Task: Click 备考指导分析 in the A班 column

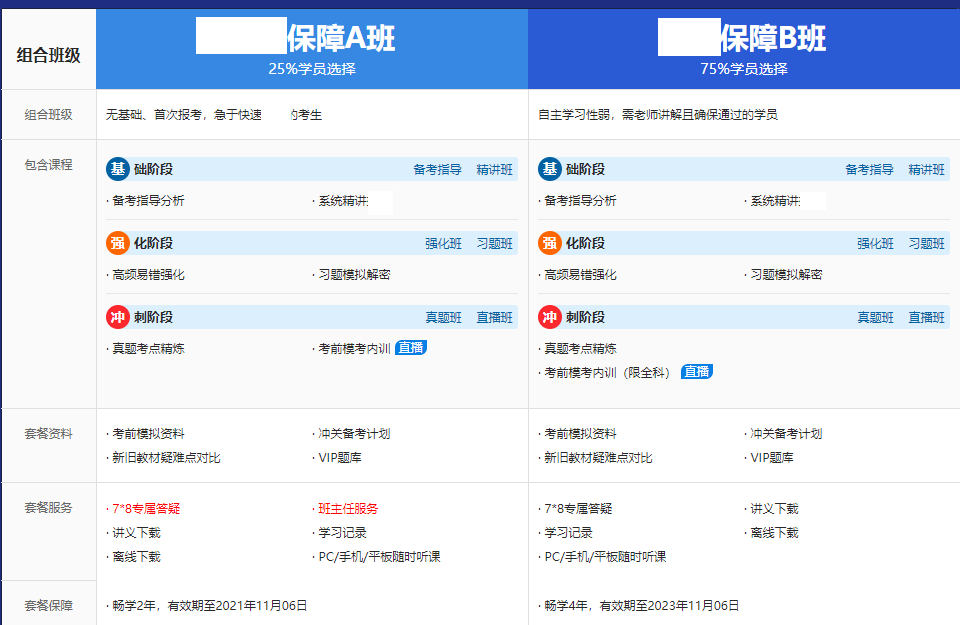Action: [148, 201]
